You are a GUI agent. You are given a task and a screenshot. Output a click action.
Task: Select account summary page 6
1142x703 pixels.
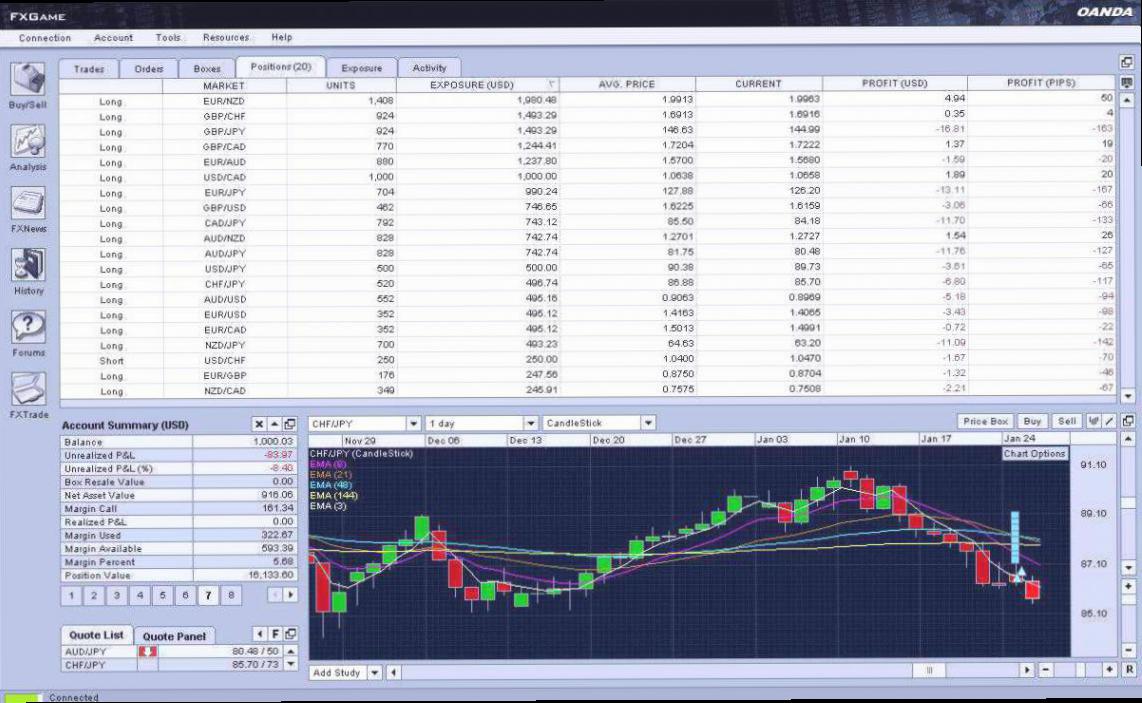click(185, 595)
